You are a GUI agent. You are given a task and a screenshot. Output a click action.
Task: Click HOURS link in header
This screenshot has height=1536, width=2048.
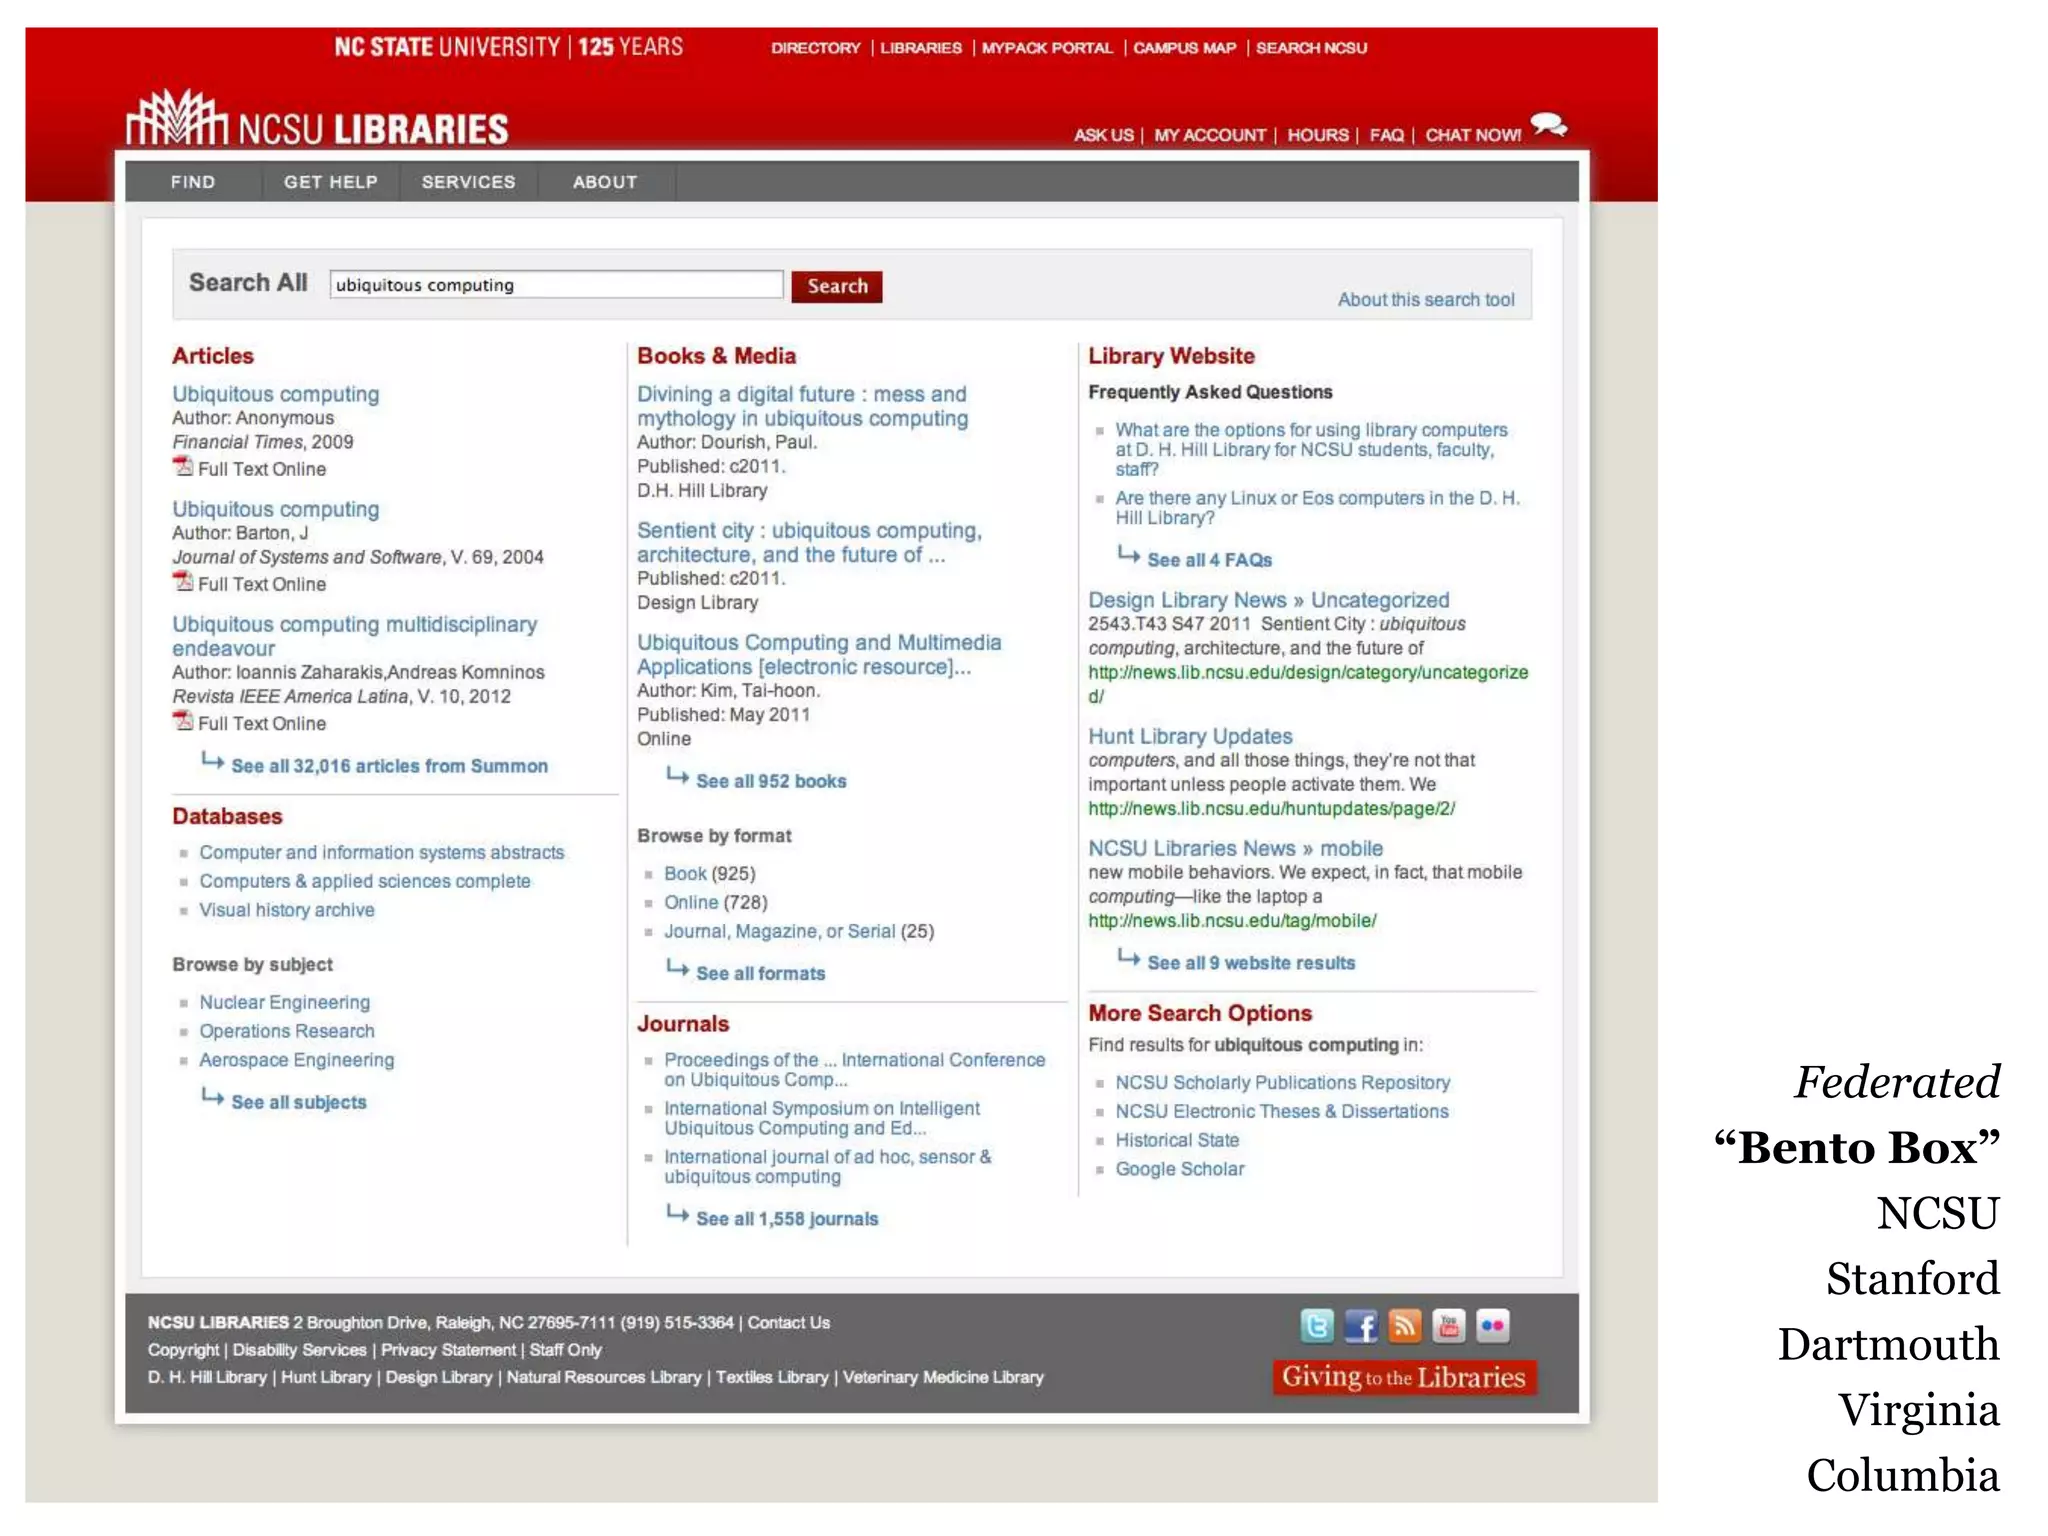[1318, 135]
